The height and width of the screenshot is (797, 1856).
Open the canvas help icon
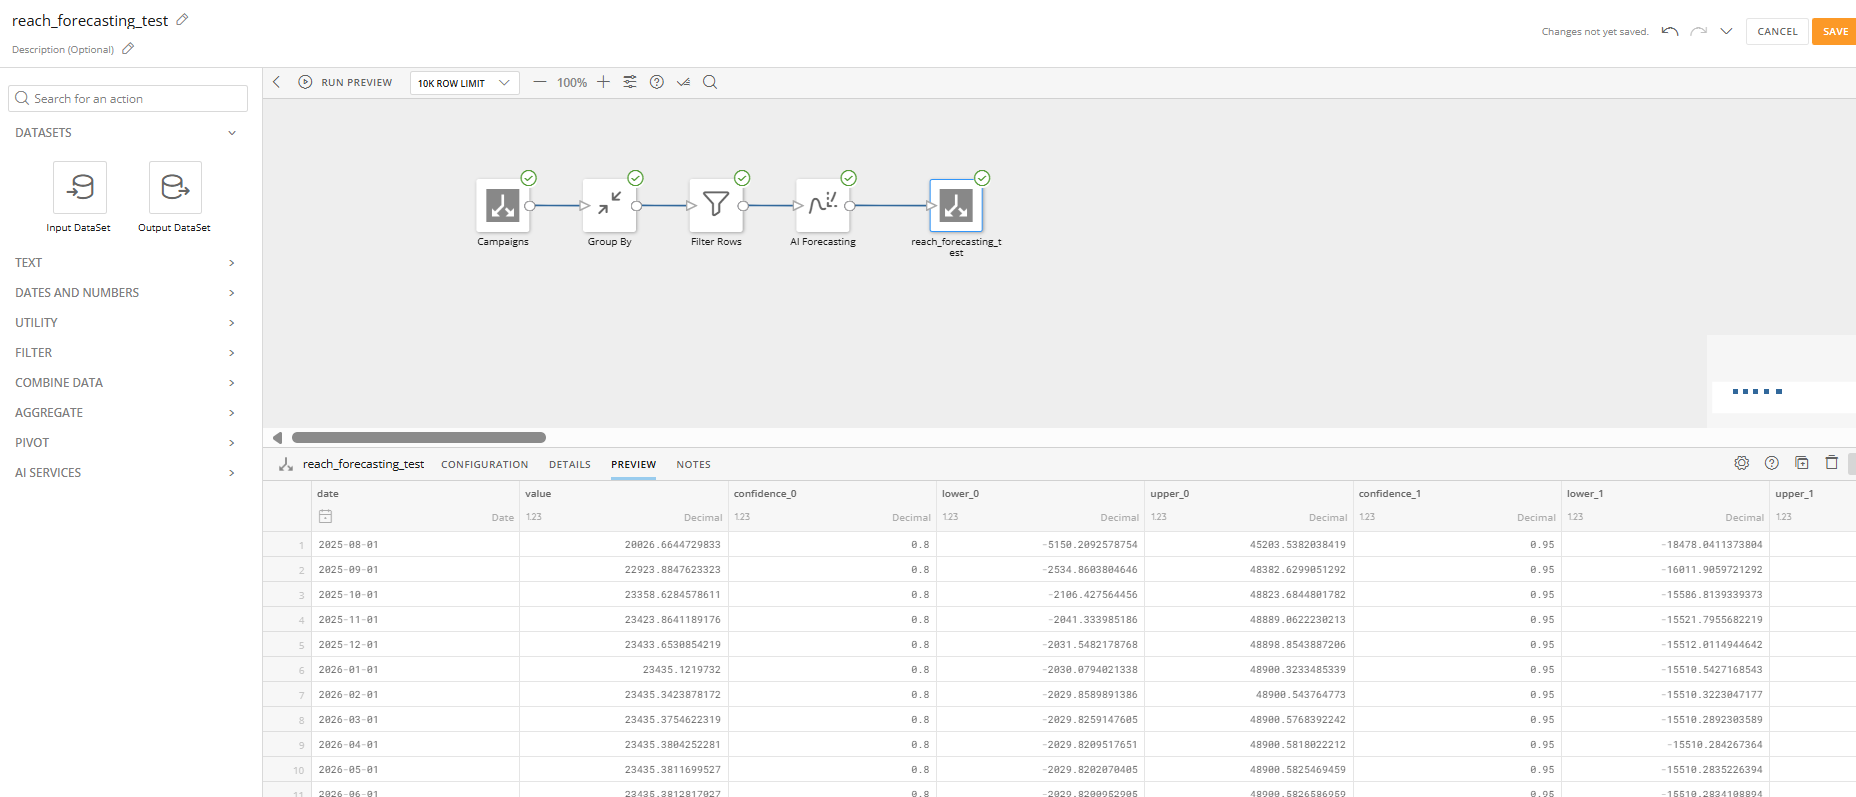[x=657, y=82]
